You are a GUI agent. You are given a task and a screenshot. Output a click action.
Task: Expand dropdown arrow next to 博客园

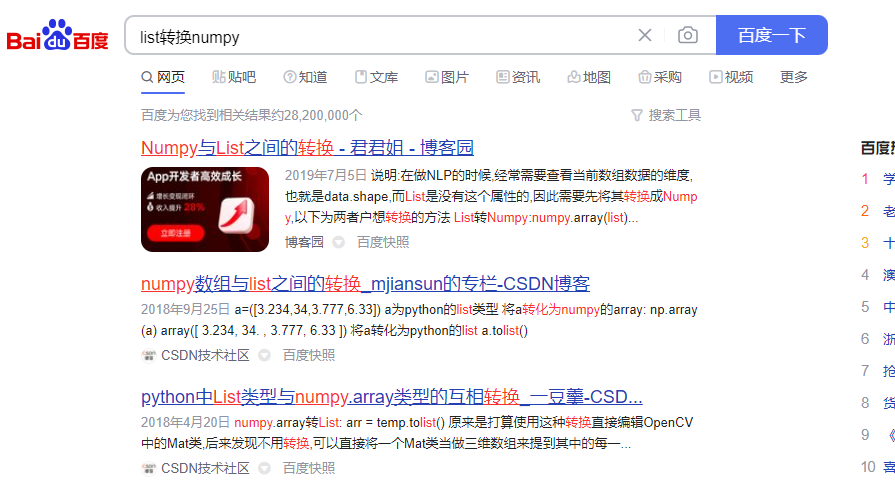338,242
